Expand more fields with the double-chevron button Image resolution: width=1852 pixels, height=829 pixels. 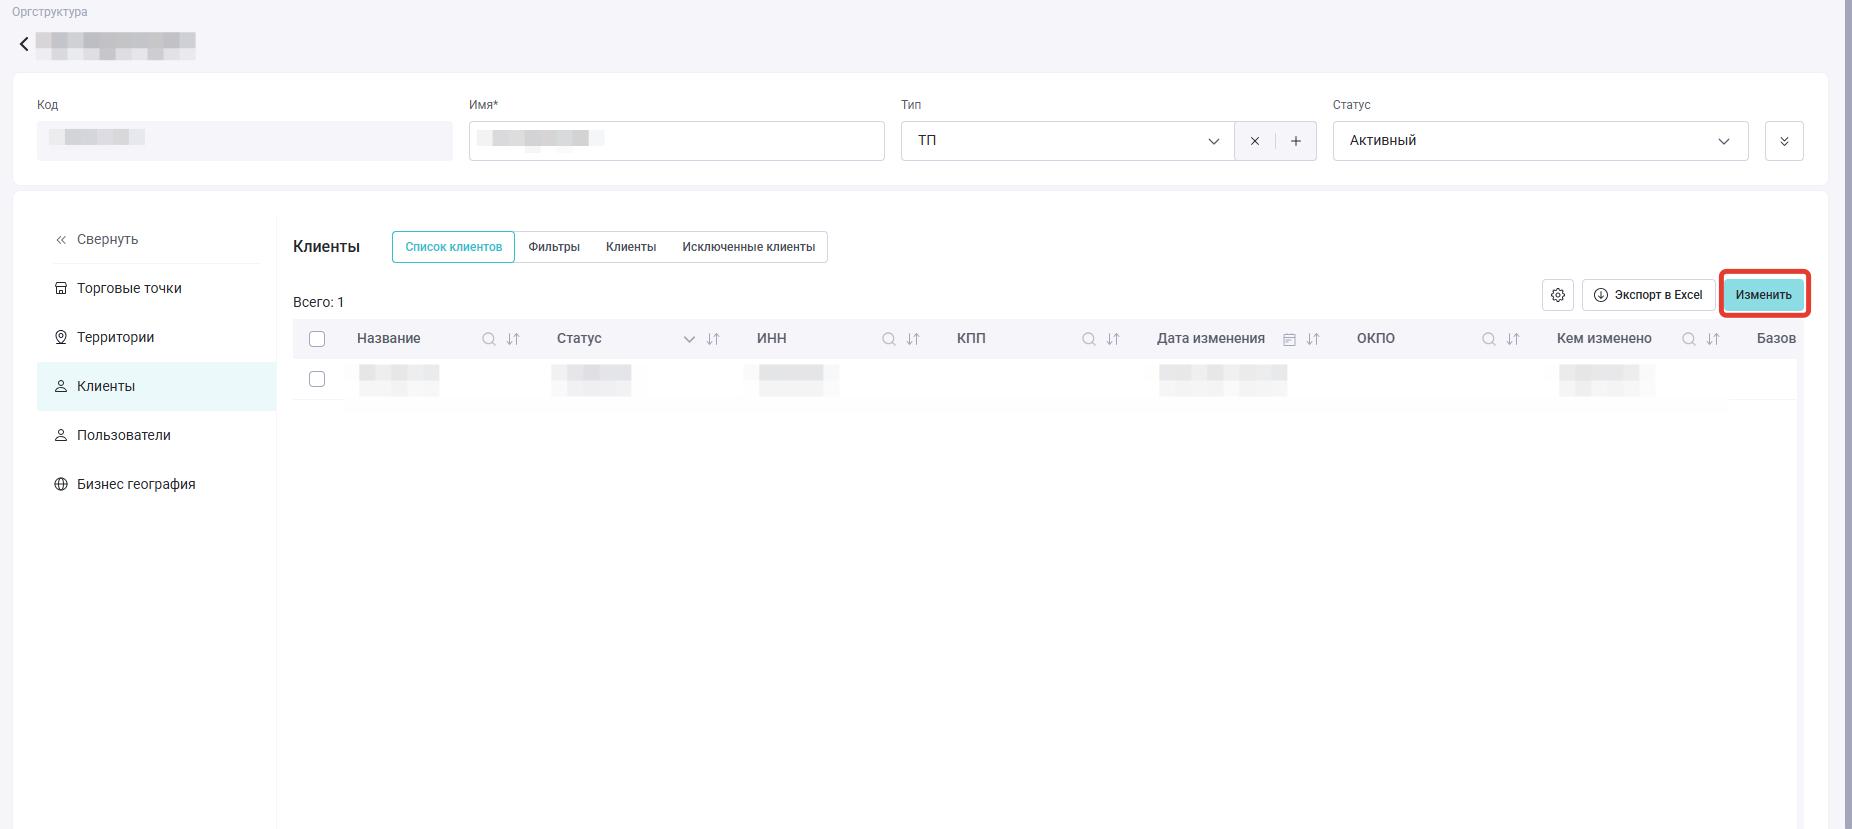[x=1784, y=141]
